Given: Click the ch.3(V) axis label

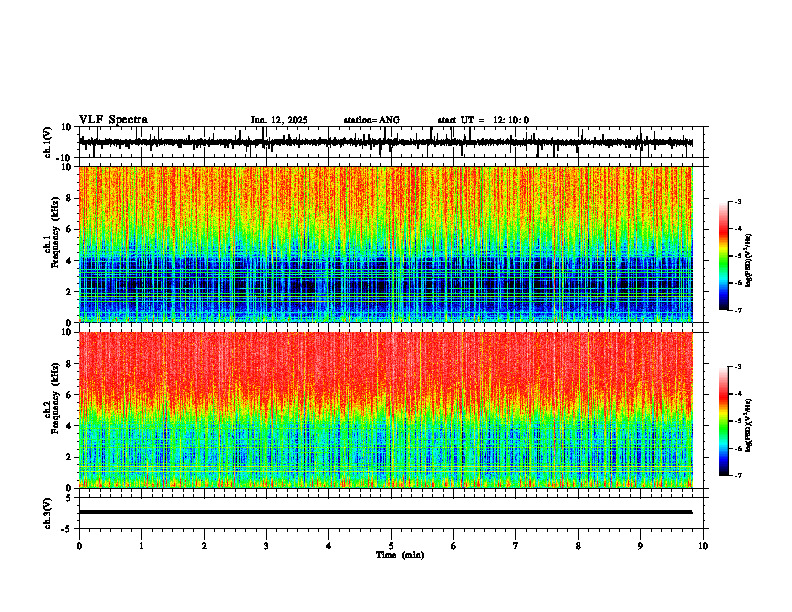Looking at the screenshot, I should (x=48, y=513).
